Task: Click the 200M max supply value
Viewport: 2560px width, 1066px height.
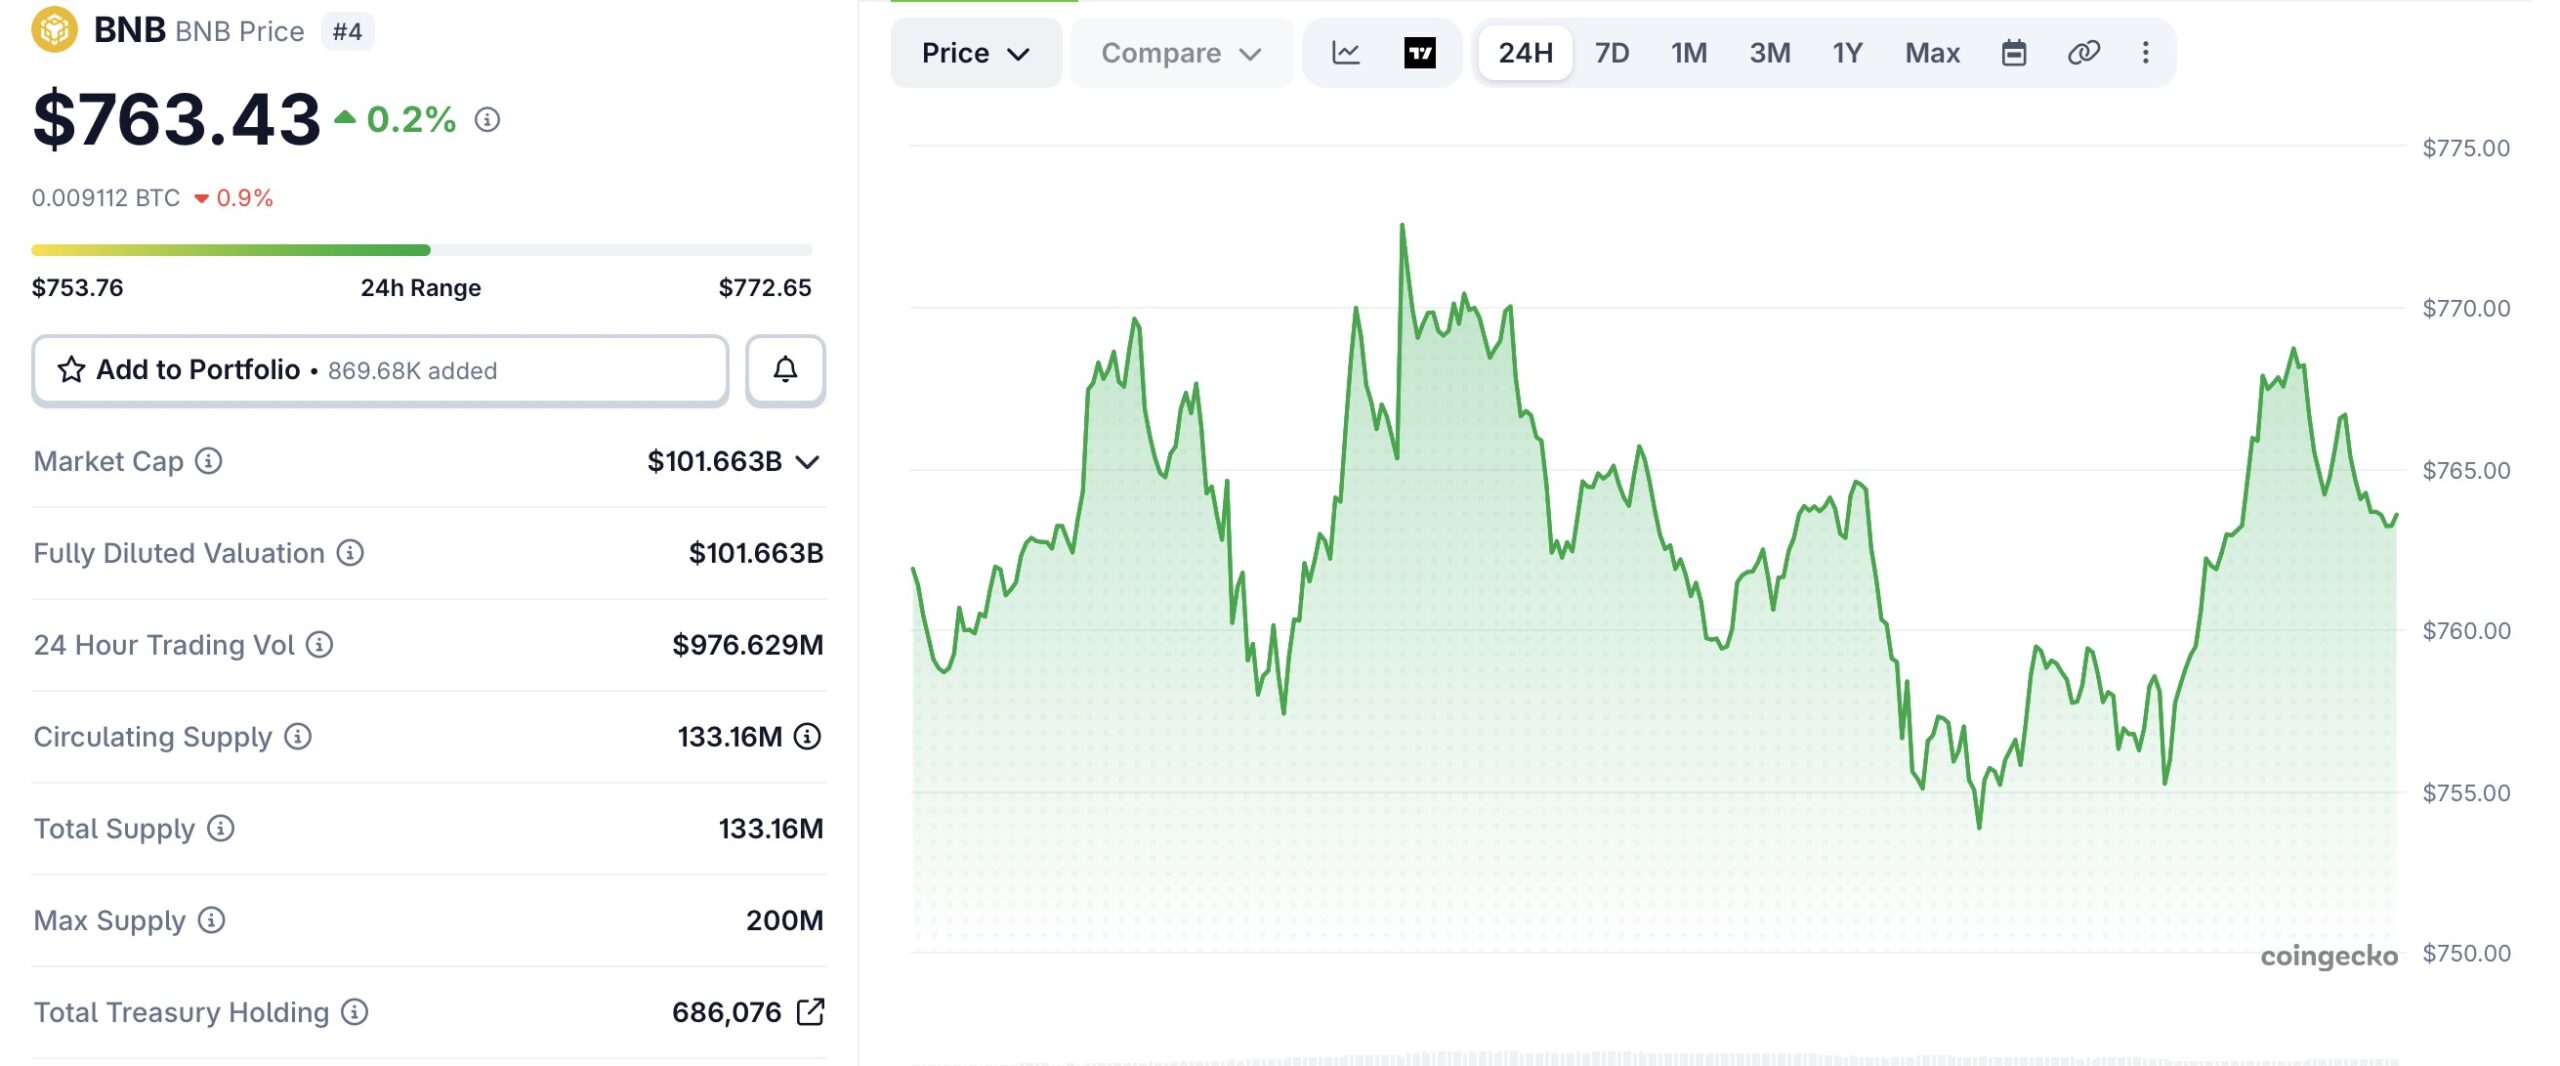Action: (x=784, y=920)
